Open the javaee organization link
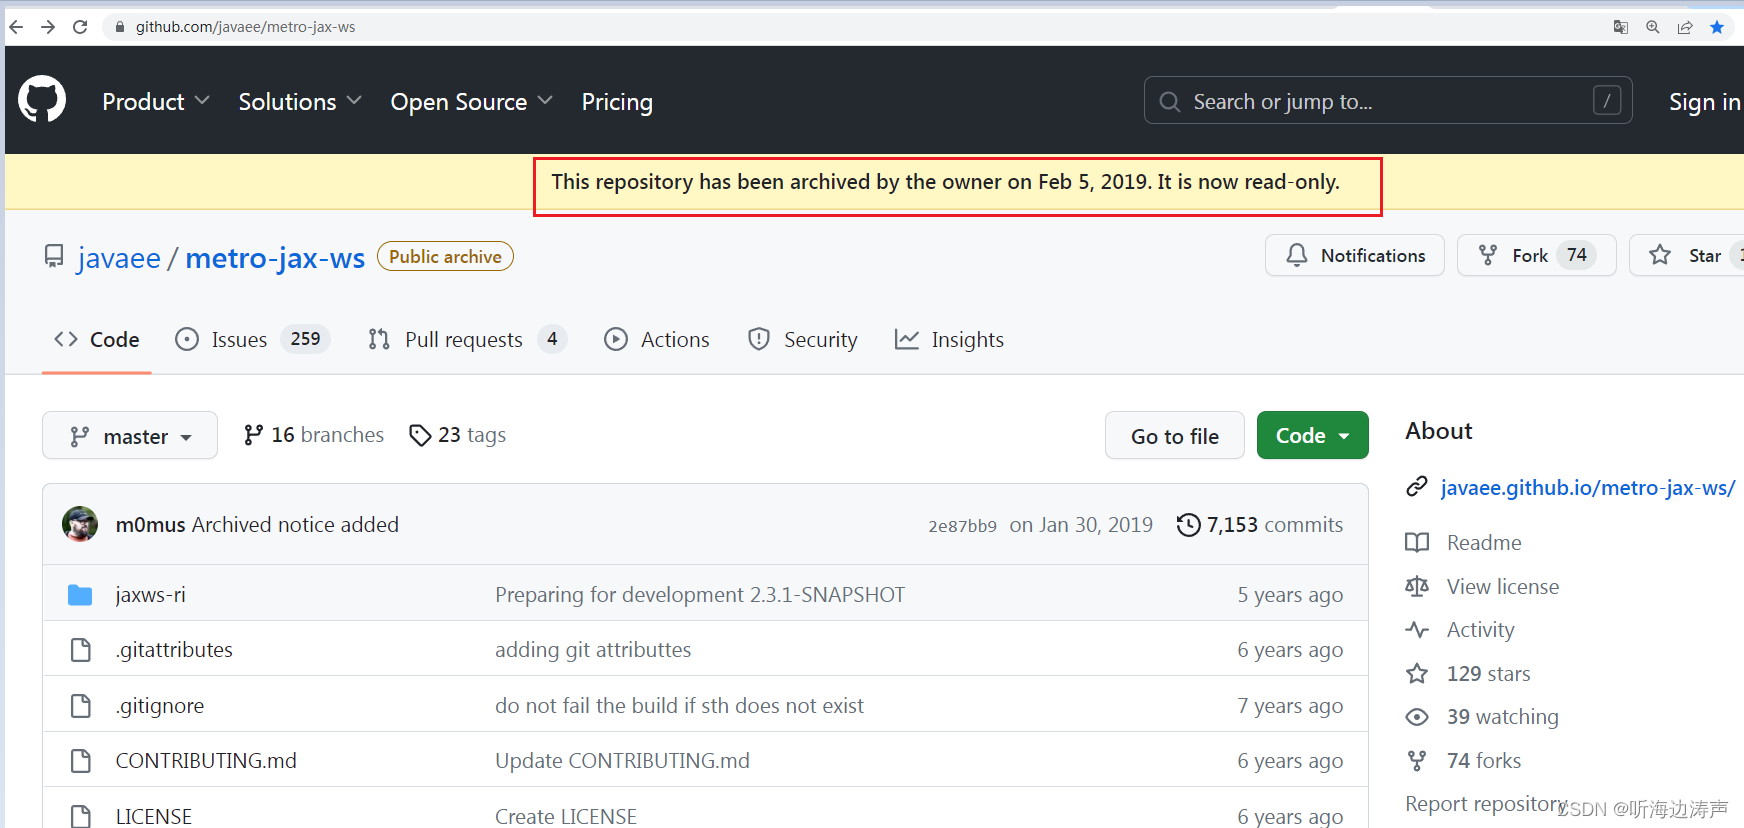 click(x=119, y=258)
